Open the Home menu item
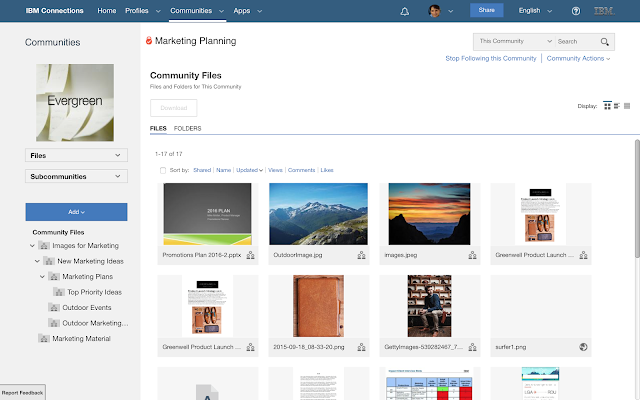This screenshot has height=400, width=640. tap(107, 11)
